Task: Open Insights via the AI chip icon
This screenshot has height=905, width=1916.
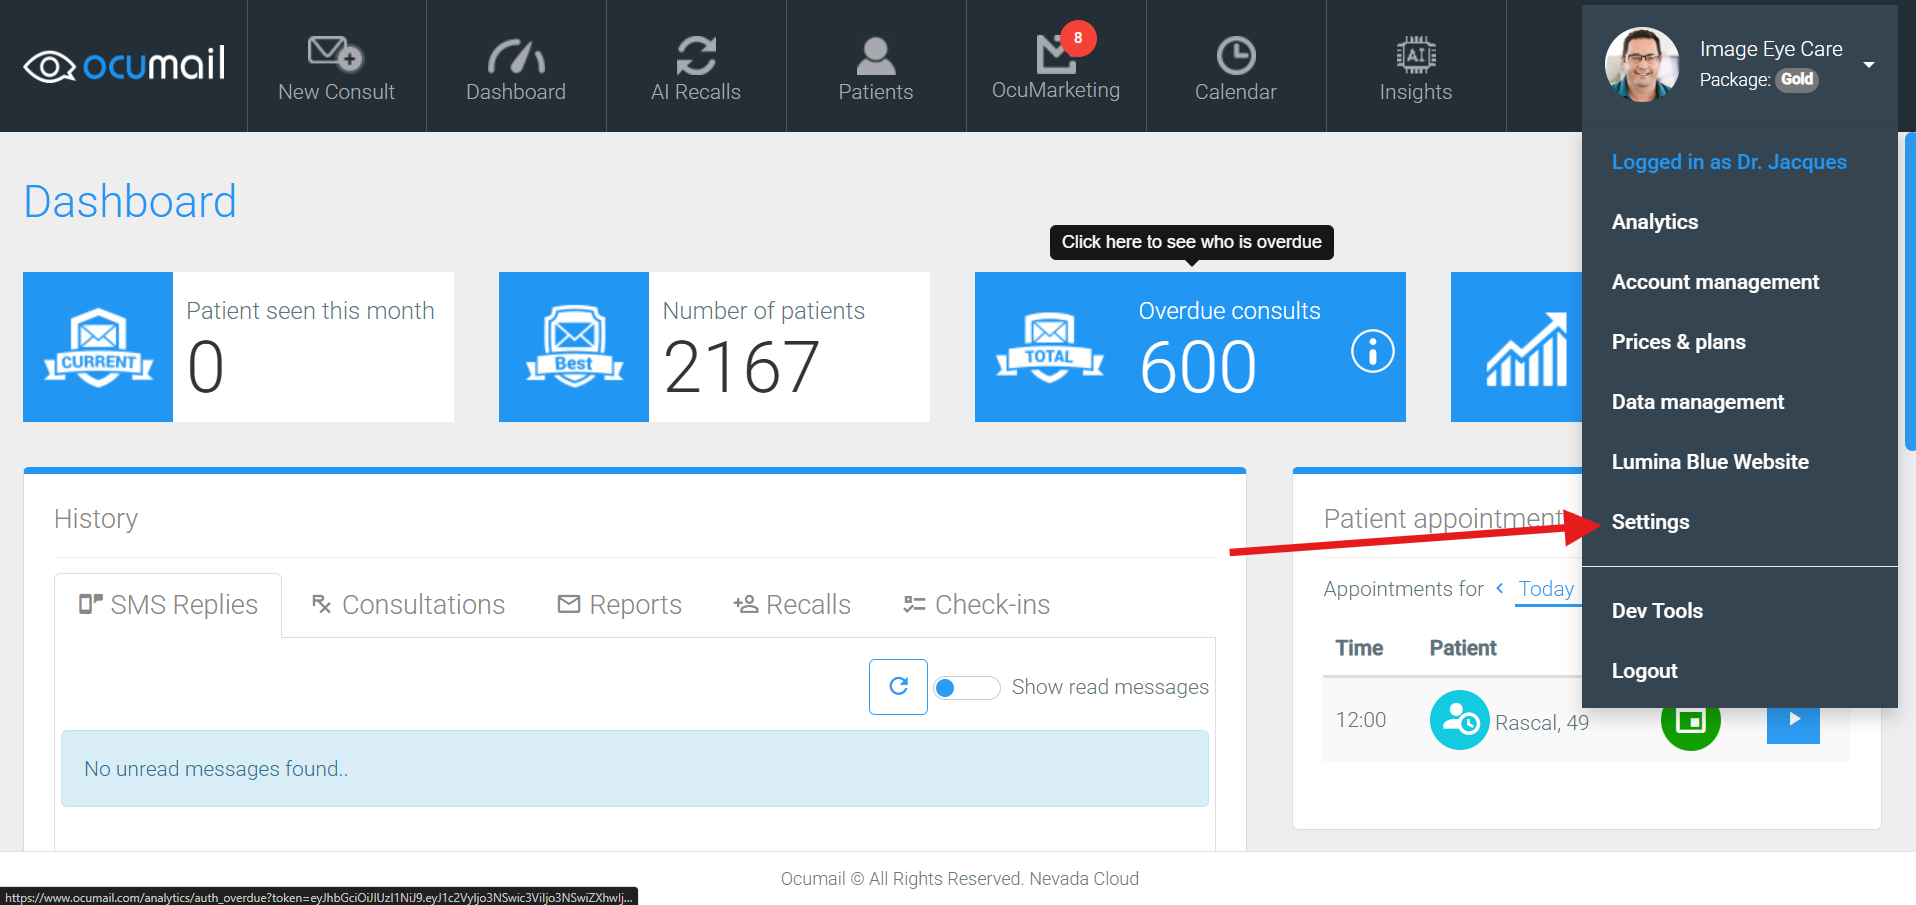Action: point(1416,56)
